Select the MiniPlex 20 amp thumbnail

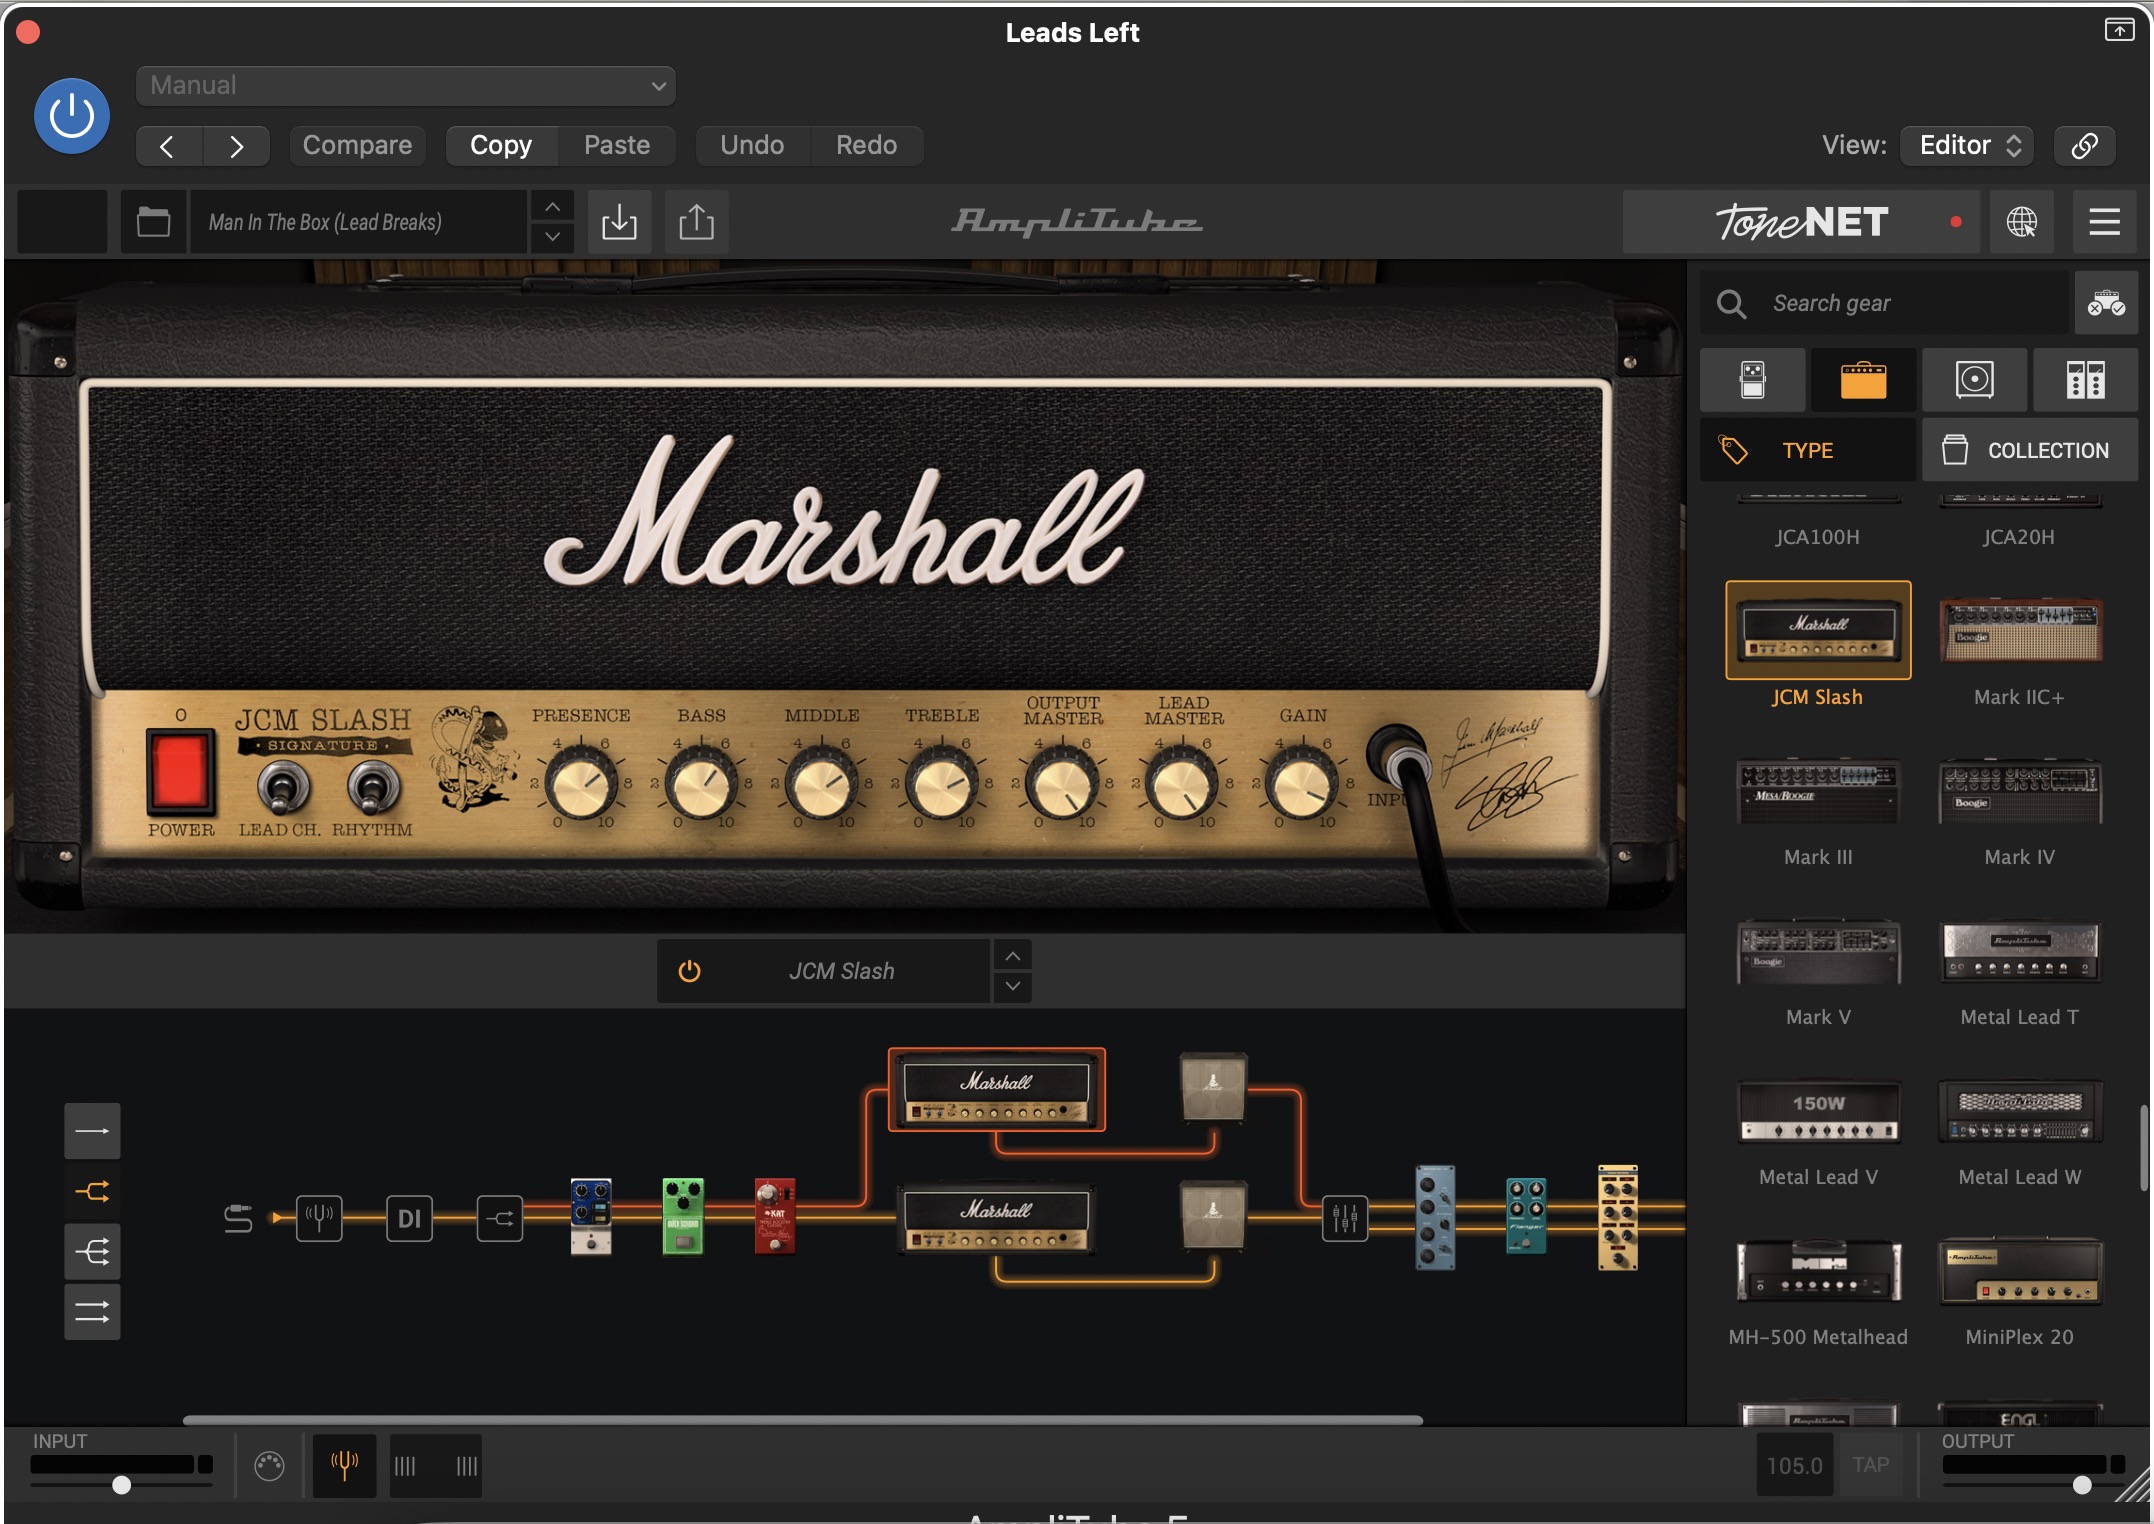tap(2020, 1271)
